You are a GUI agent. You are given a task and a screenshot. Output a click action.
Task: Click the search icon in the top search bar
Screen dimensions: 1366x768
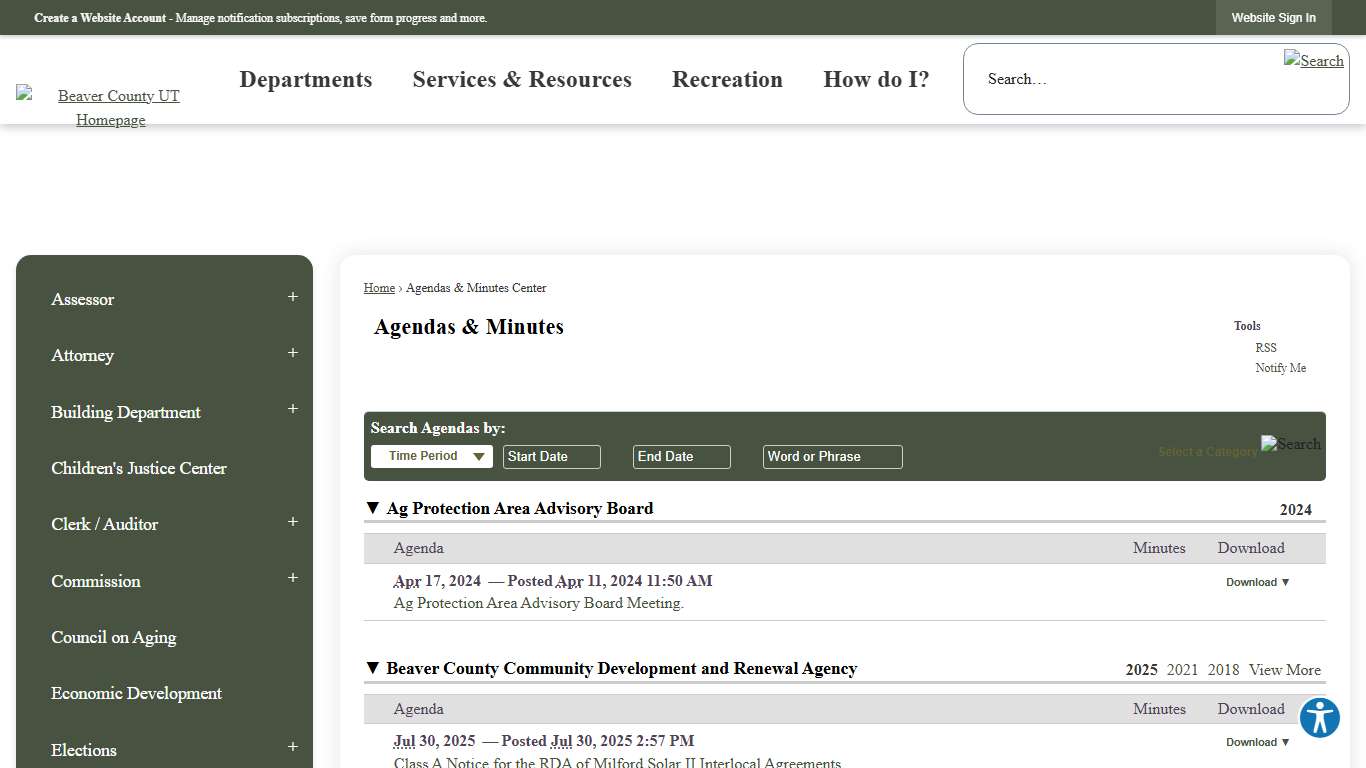coord(1313,61)
